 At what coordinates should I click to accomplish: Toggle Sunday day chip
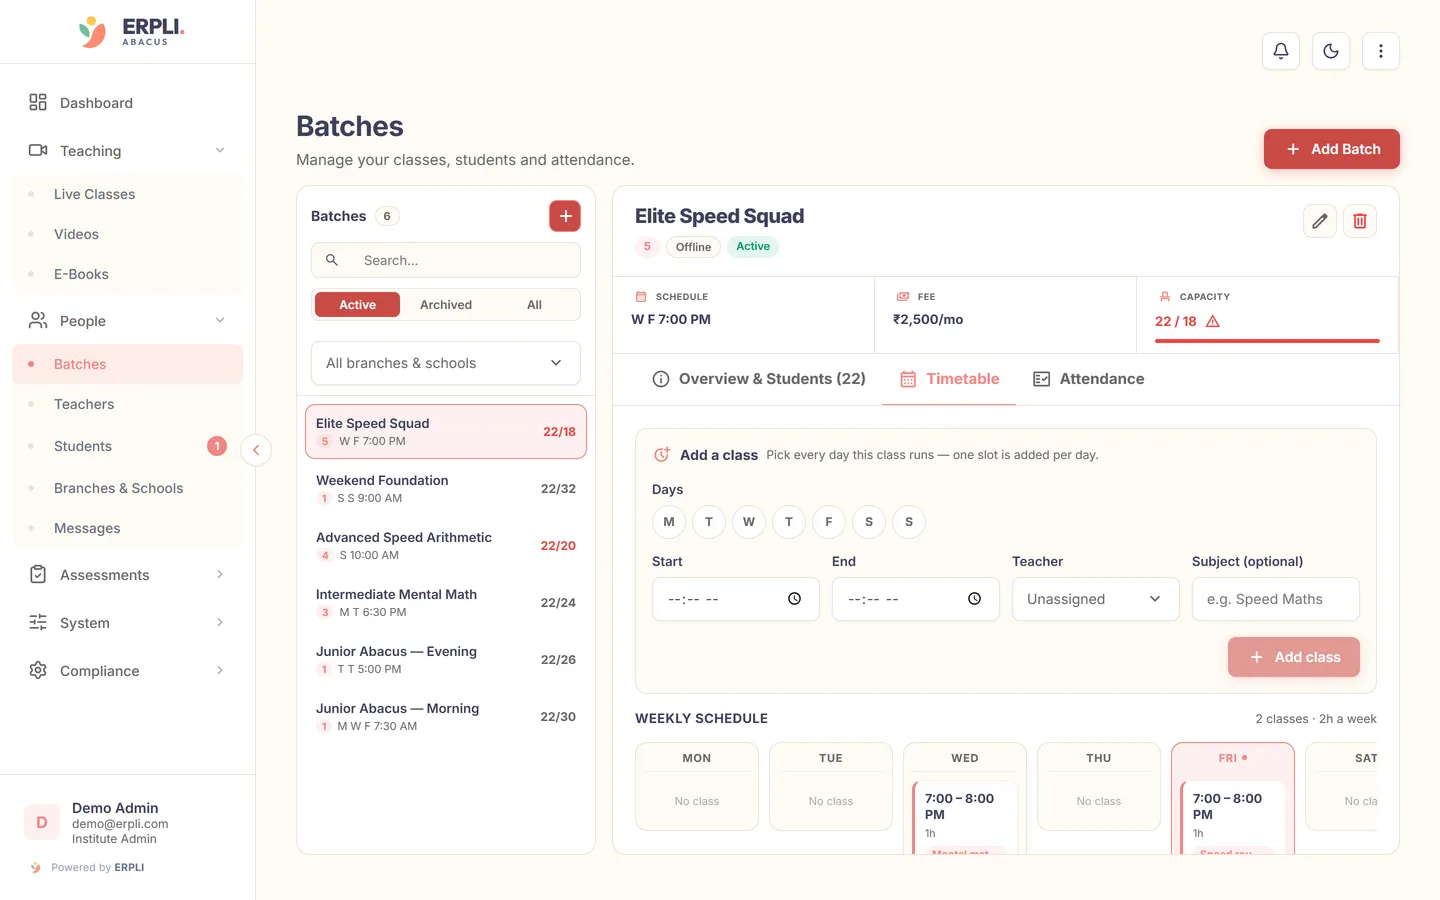point(909,522)
